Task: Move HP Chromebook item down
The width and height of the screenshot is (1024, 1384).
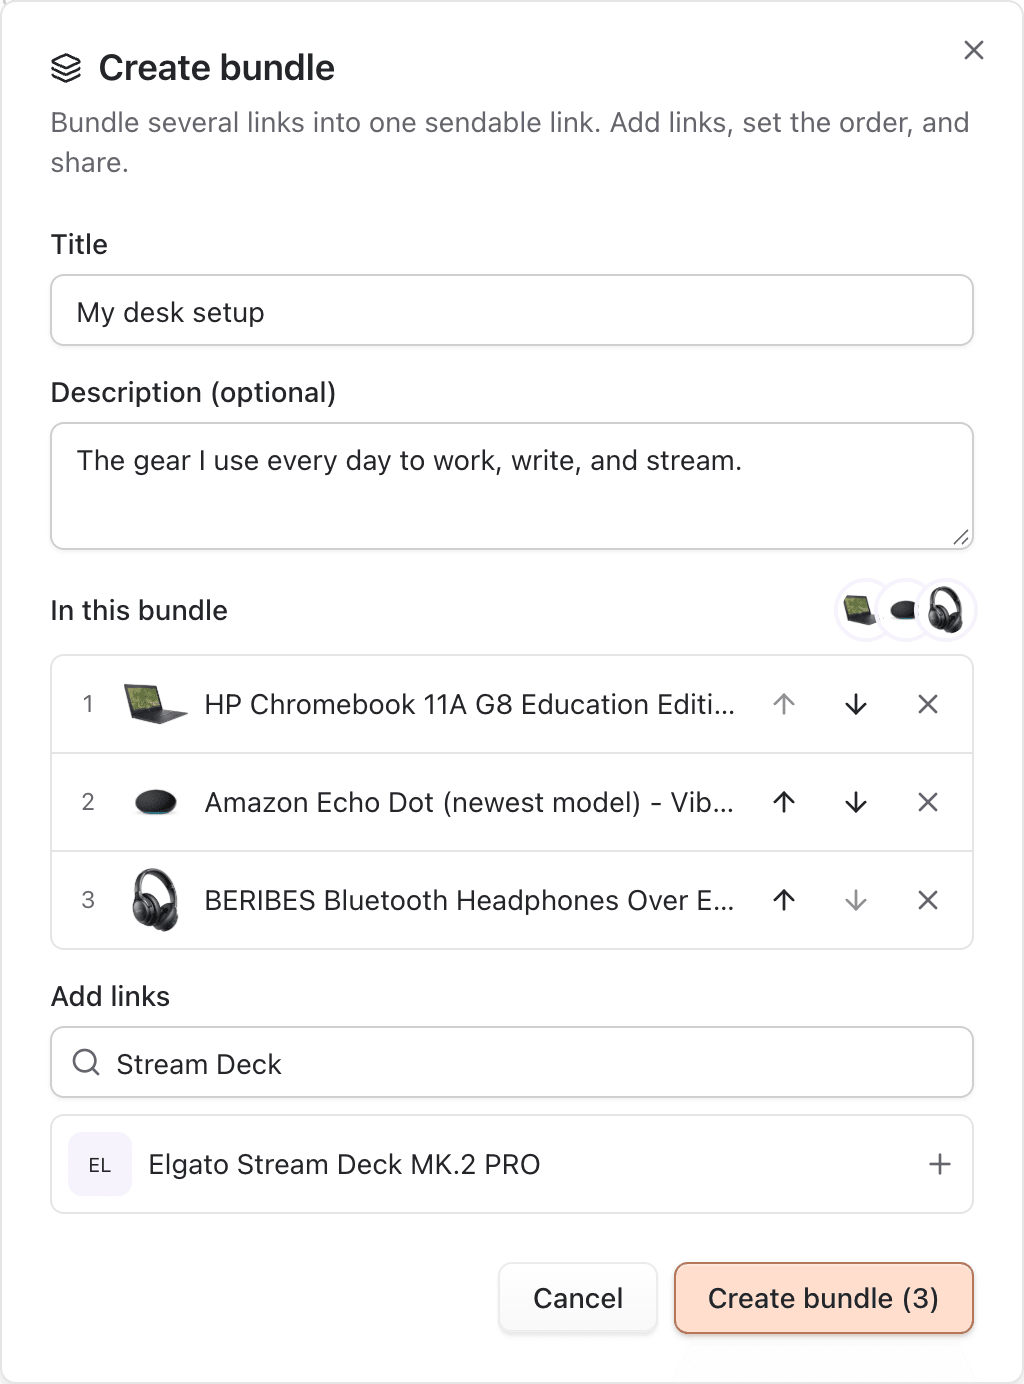Action: point(856,705)
